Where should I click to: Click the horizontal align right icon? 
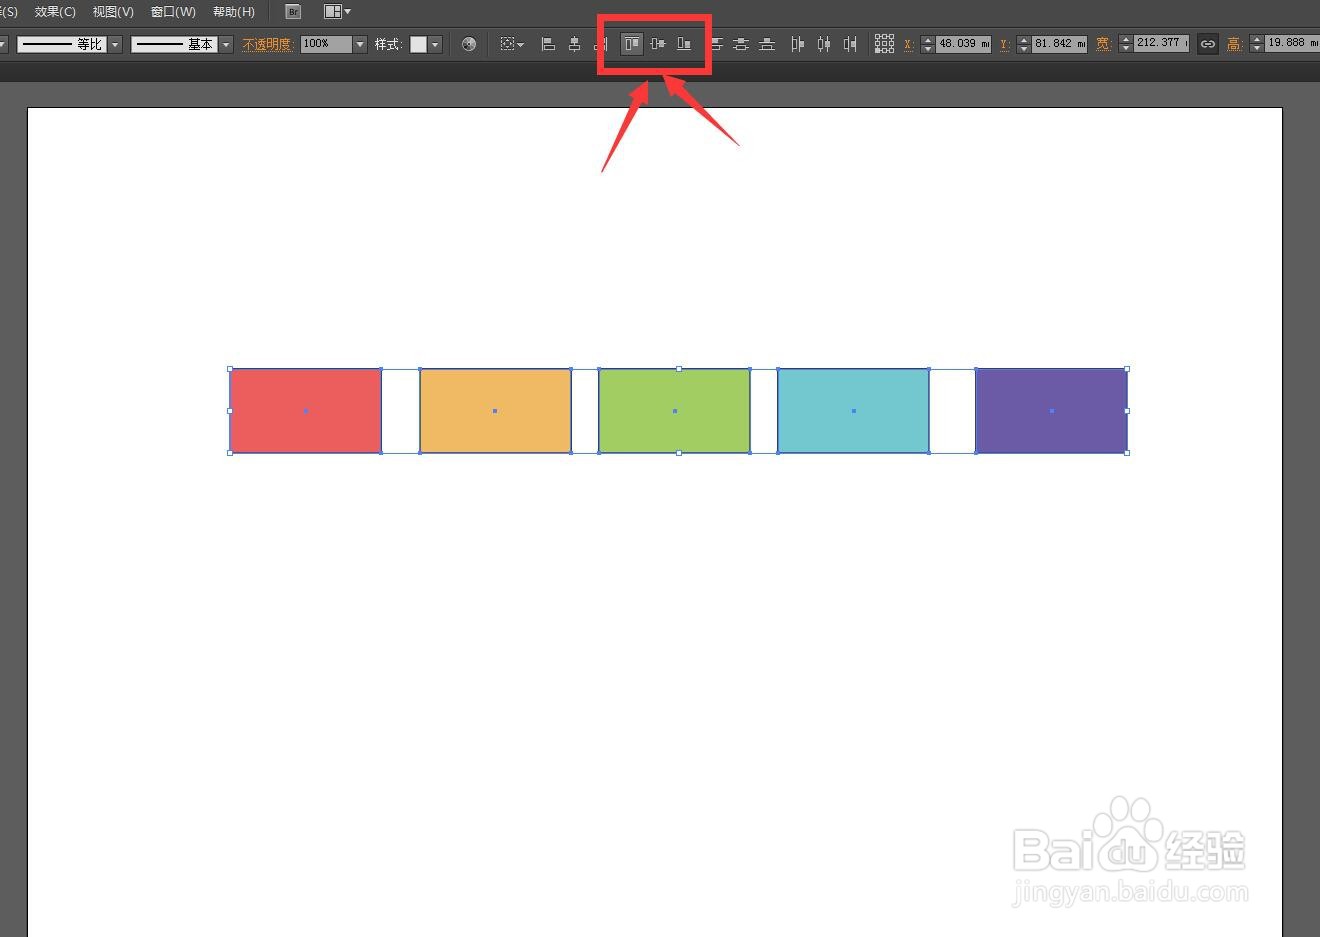coord(602,43)
